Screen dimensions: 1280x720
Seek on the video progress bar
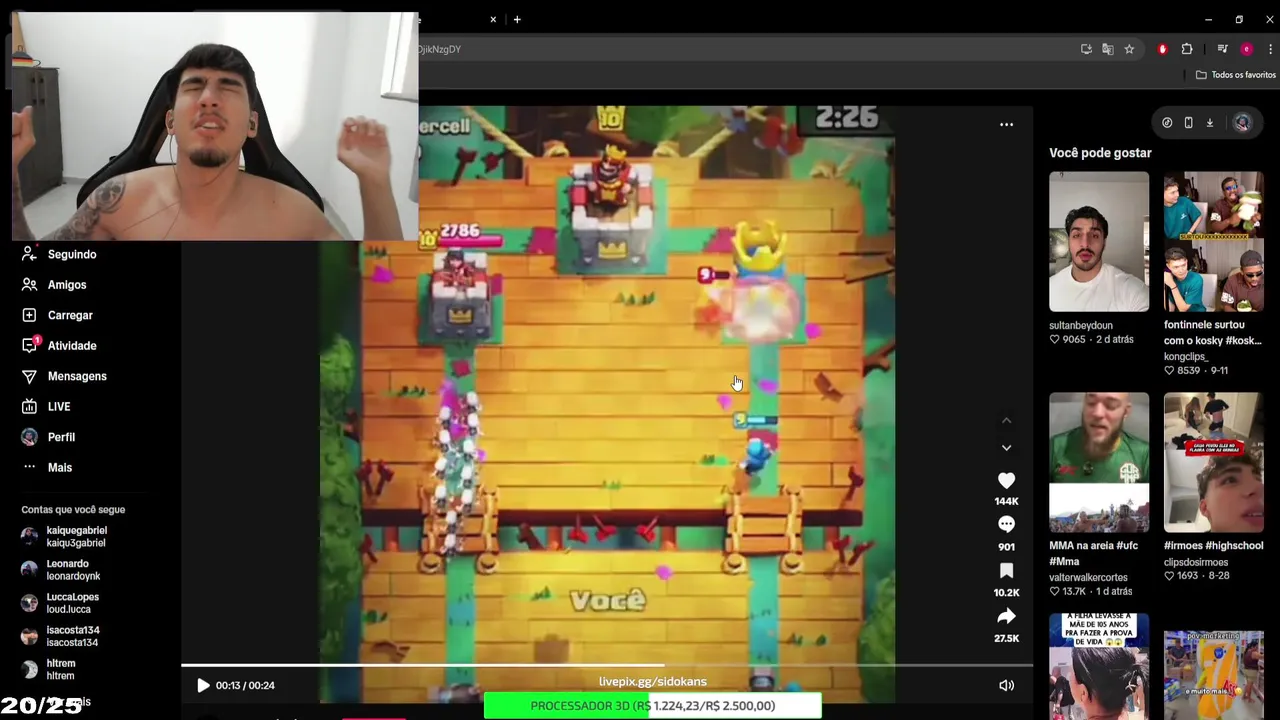pos(606,665)
